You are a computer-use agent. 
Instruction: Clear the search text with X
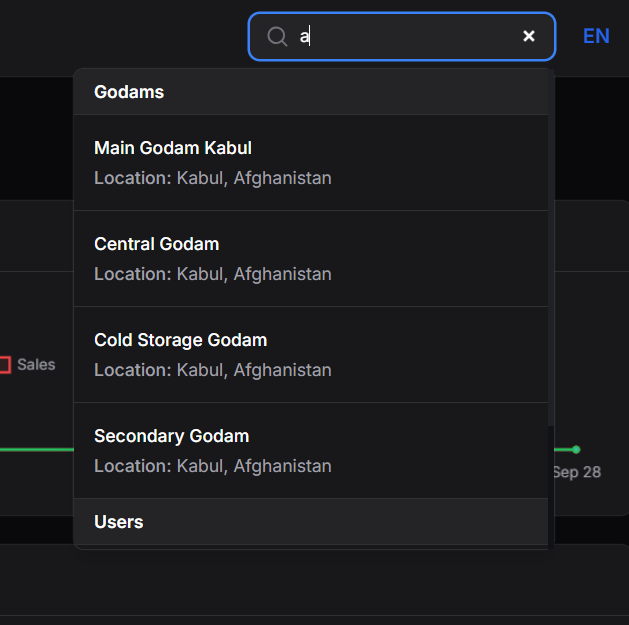point(529,36)
